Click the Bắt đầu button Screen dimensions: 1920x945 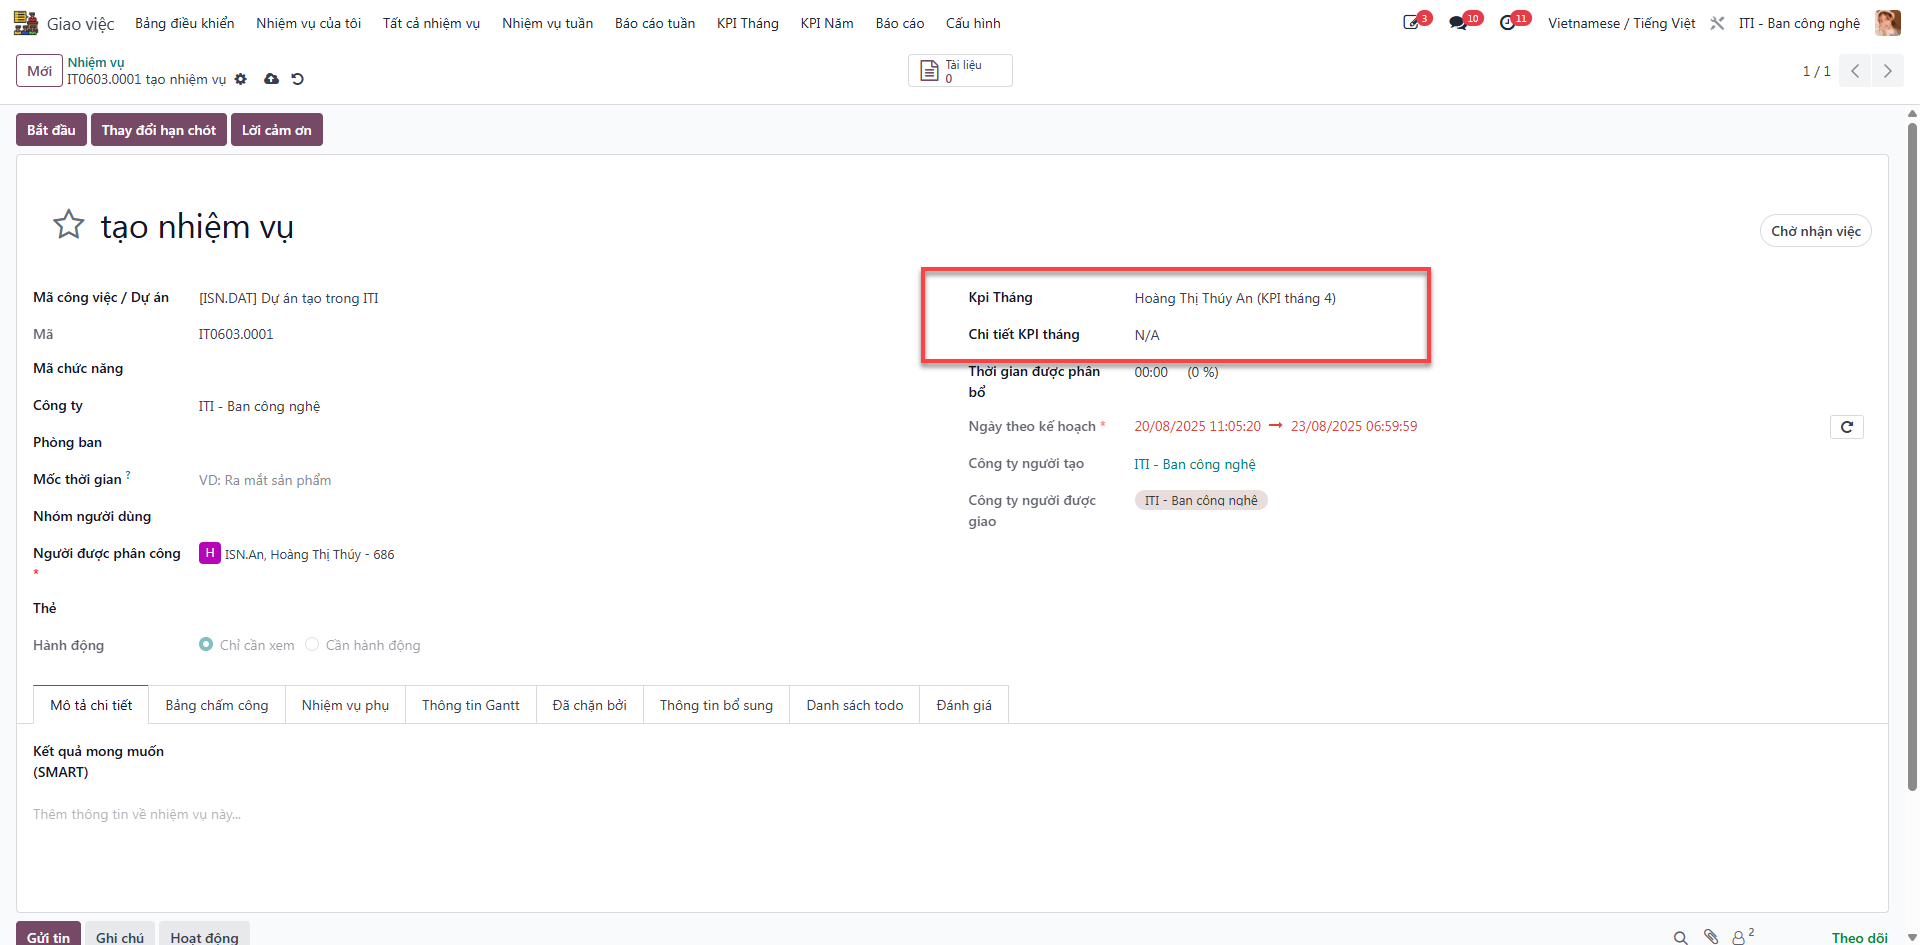51,130
